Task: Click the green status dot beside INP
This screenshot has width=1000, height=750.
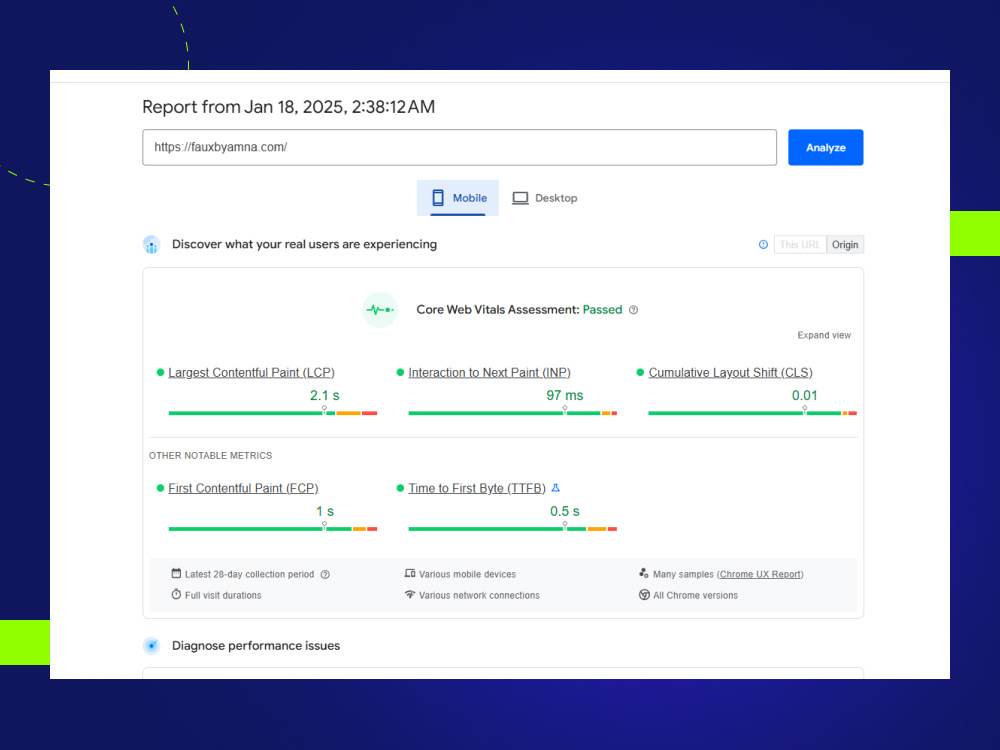Action: tap(400, 372)
